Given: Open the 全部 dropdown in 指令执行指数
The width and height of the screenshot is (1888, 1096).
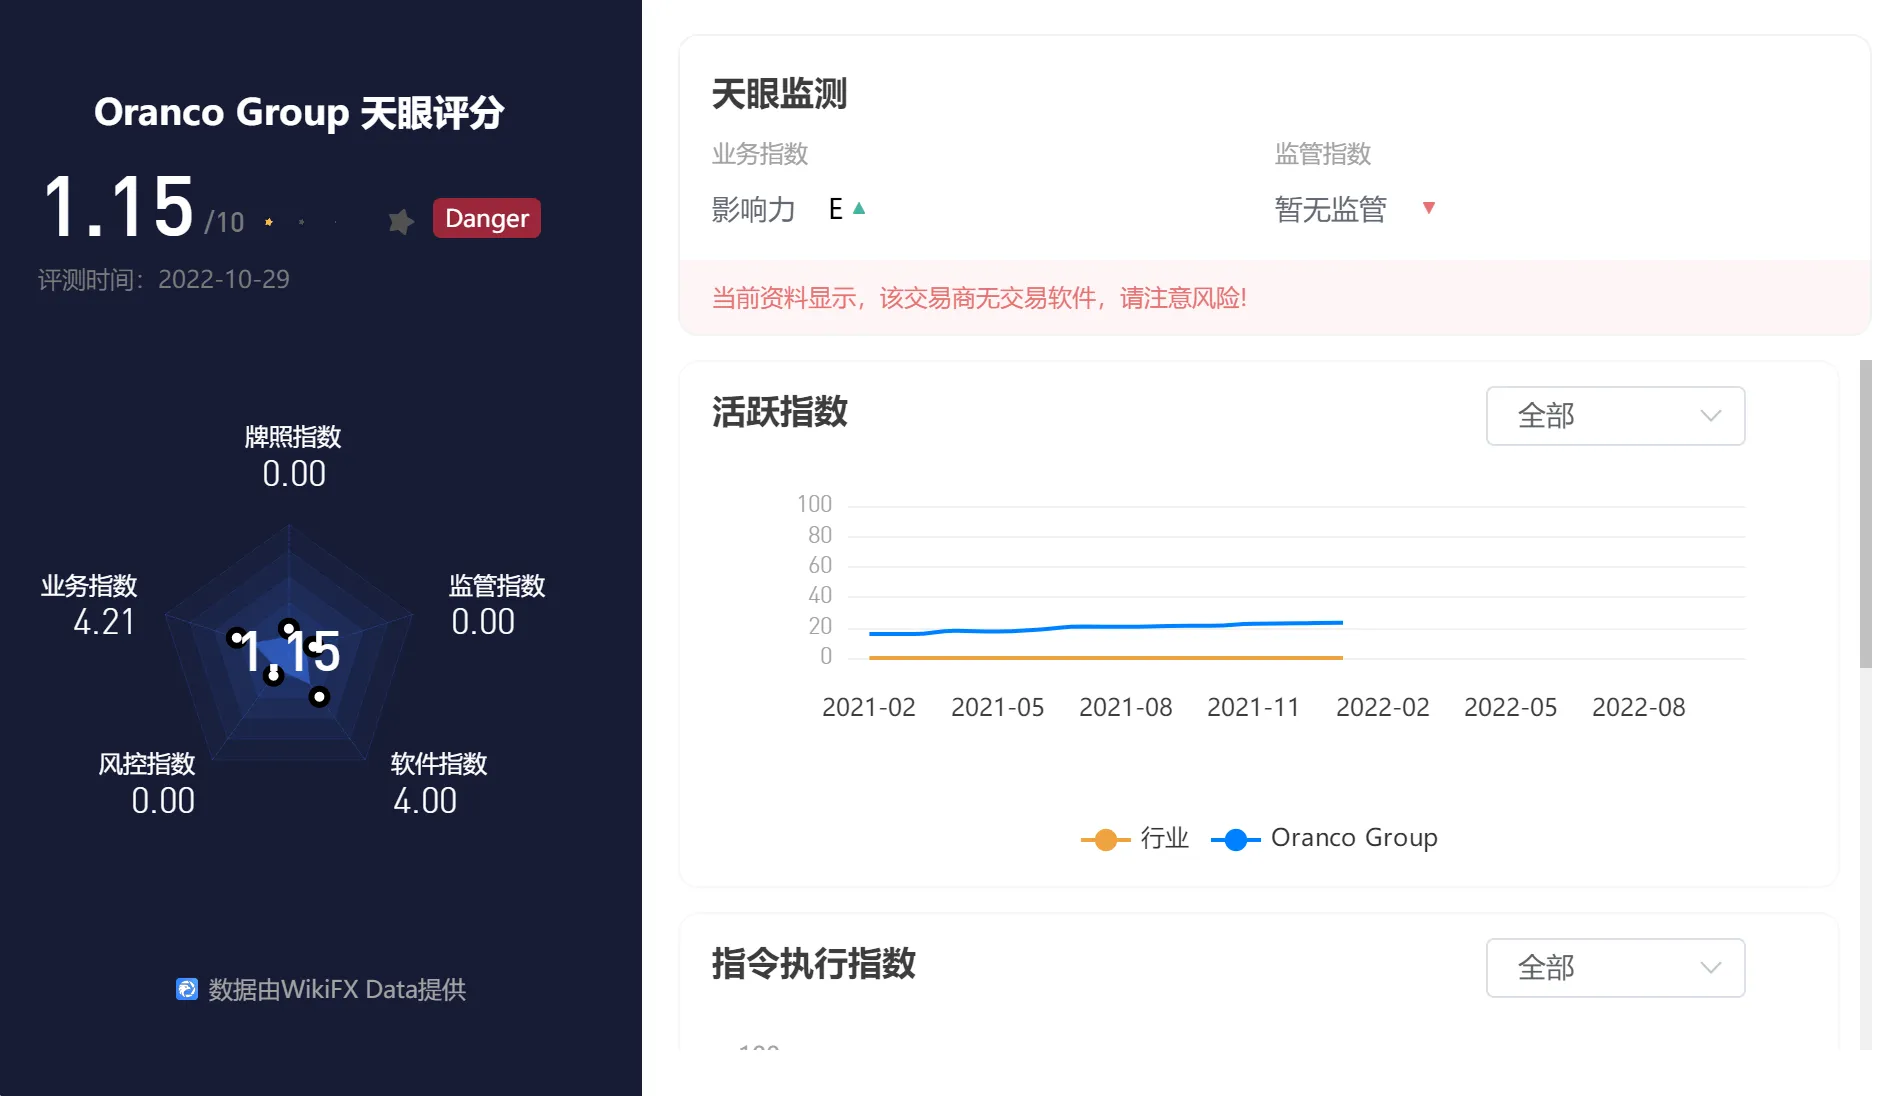Looking at the screenshot, I should click(x=1615, y=967).
